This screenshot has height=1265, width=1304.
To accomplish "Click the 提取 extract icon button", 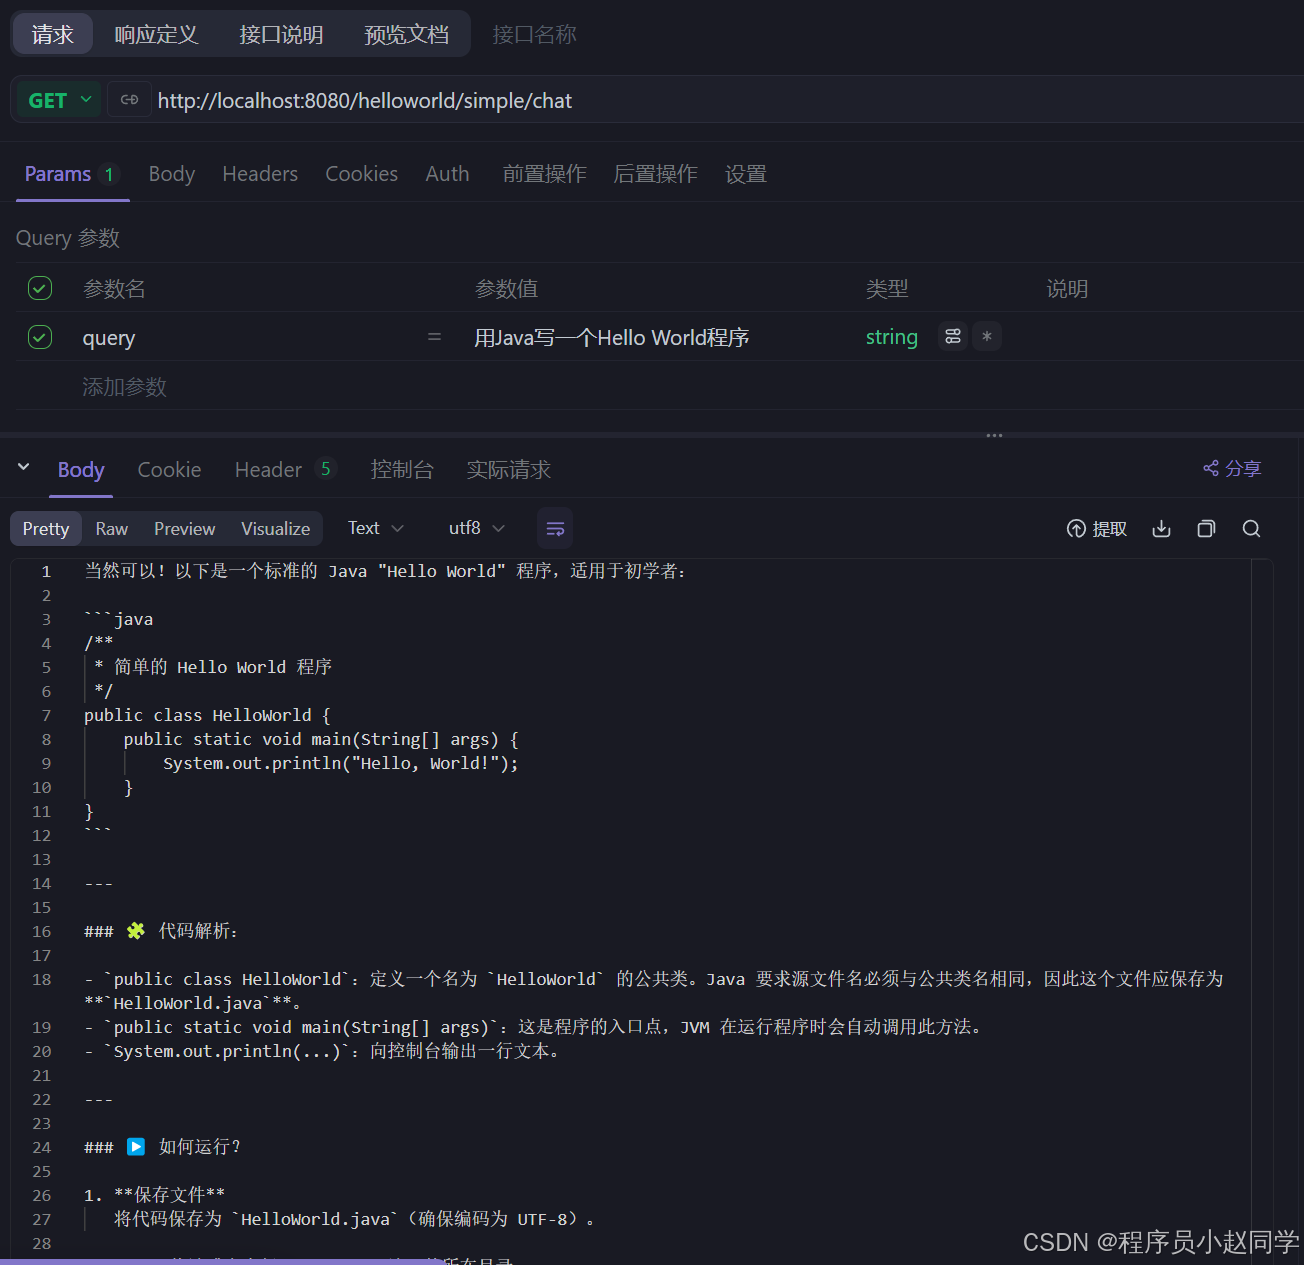I will (x=1097, y=529).
